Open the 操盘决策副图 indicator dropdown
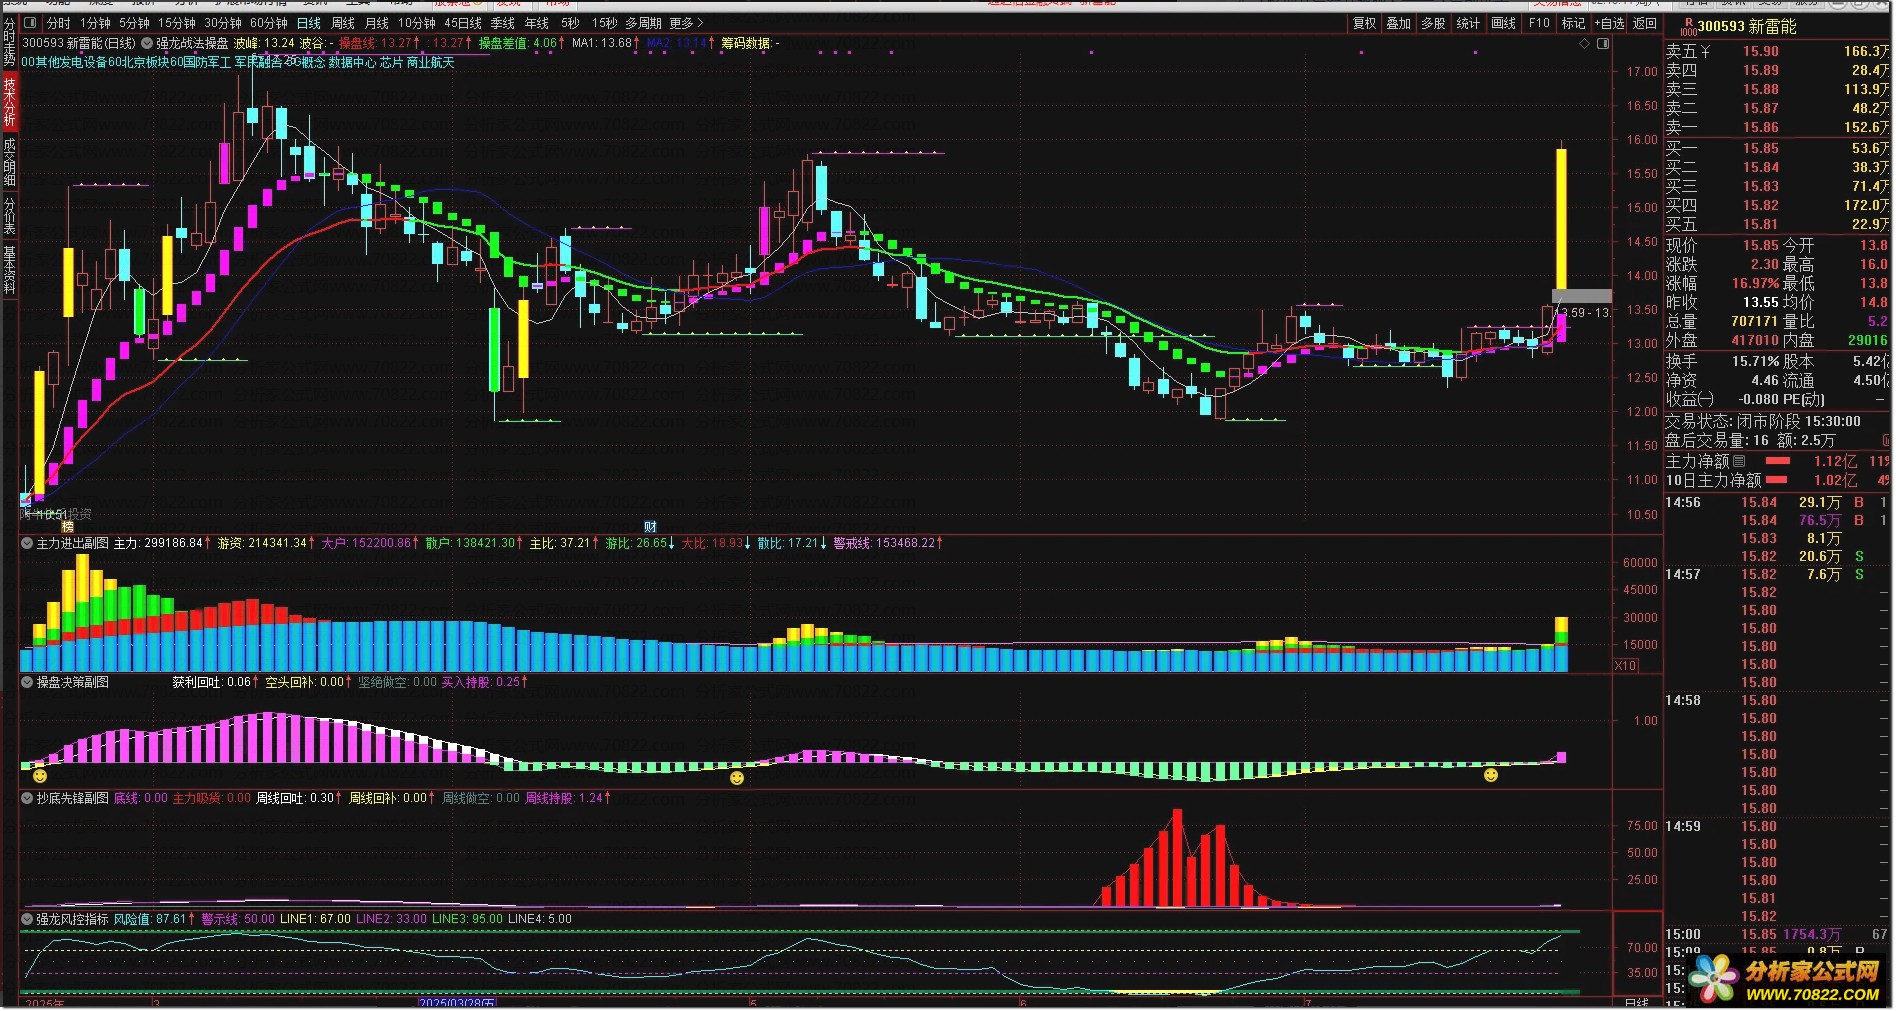Image resolution: width=1896 pixels, height=1011 pixels. coord(27,682)
